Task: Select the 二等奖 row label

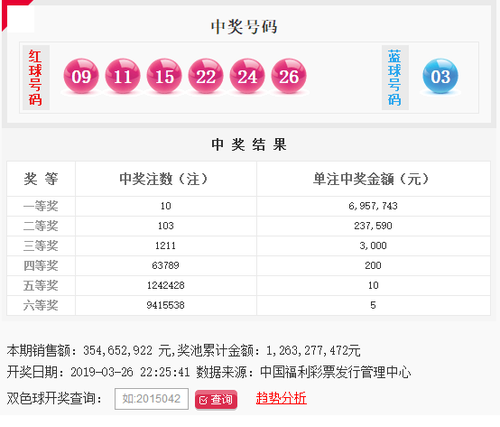Action: point(41,226)
